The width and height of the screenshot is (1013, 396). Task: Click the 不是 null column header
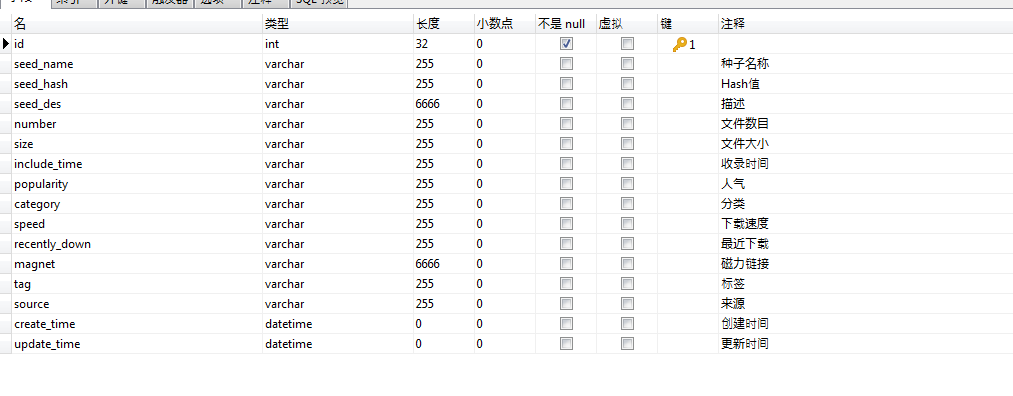[565, 24]
